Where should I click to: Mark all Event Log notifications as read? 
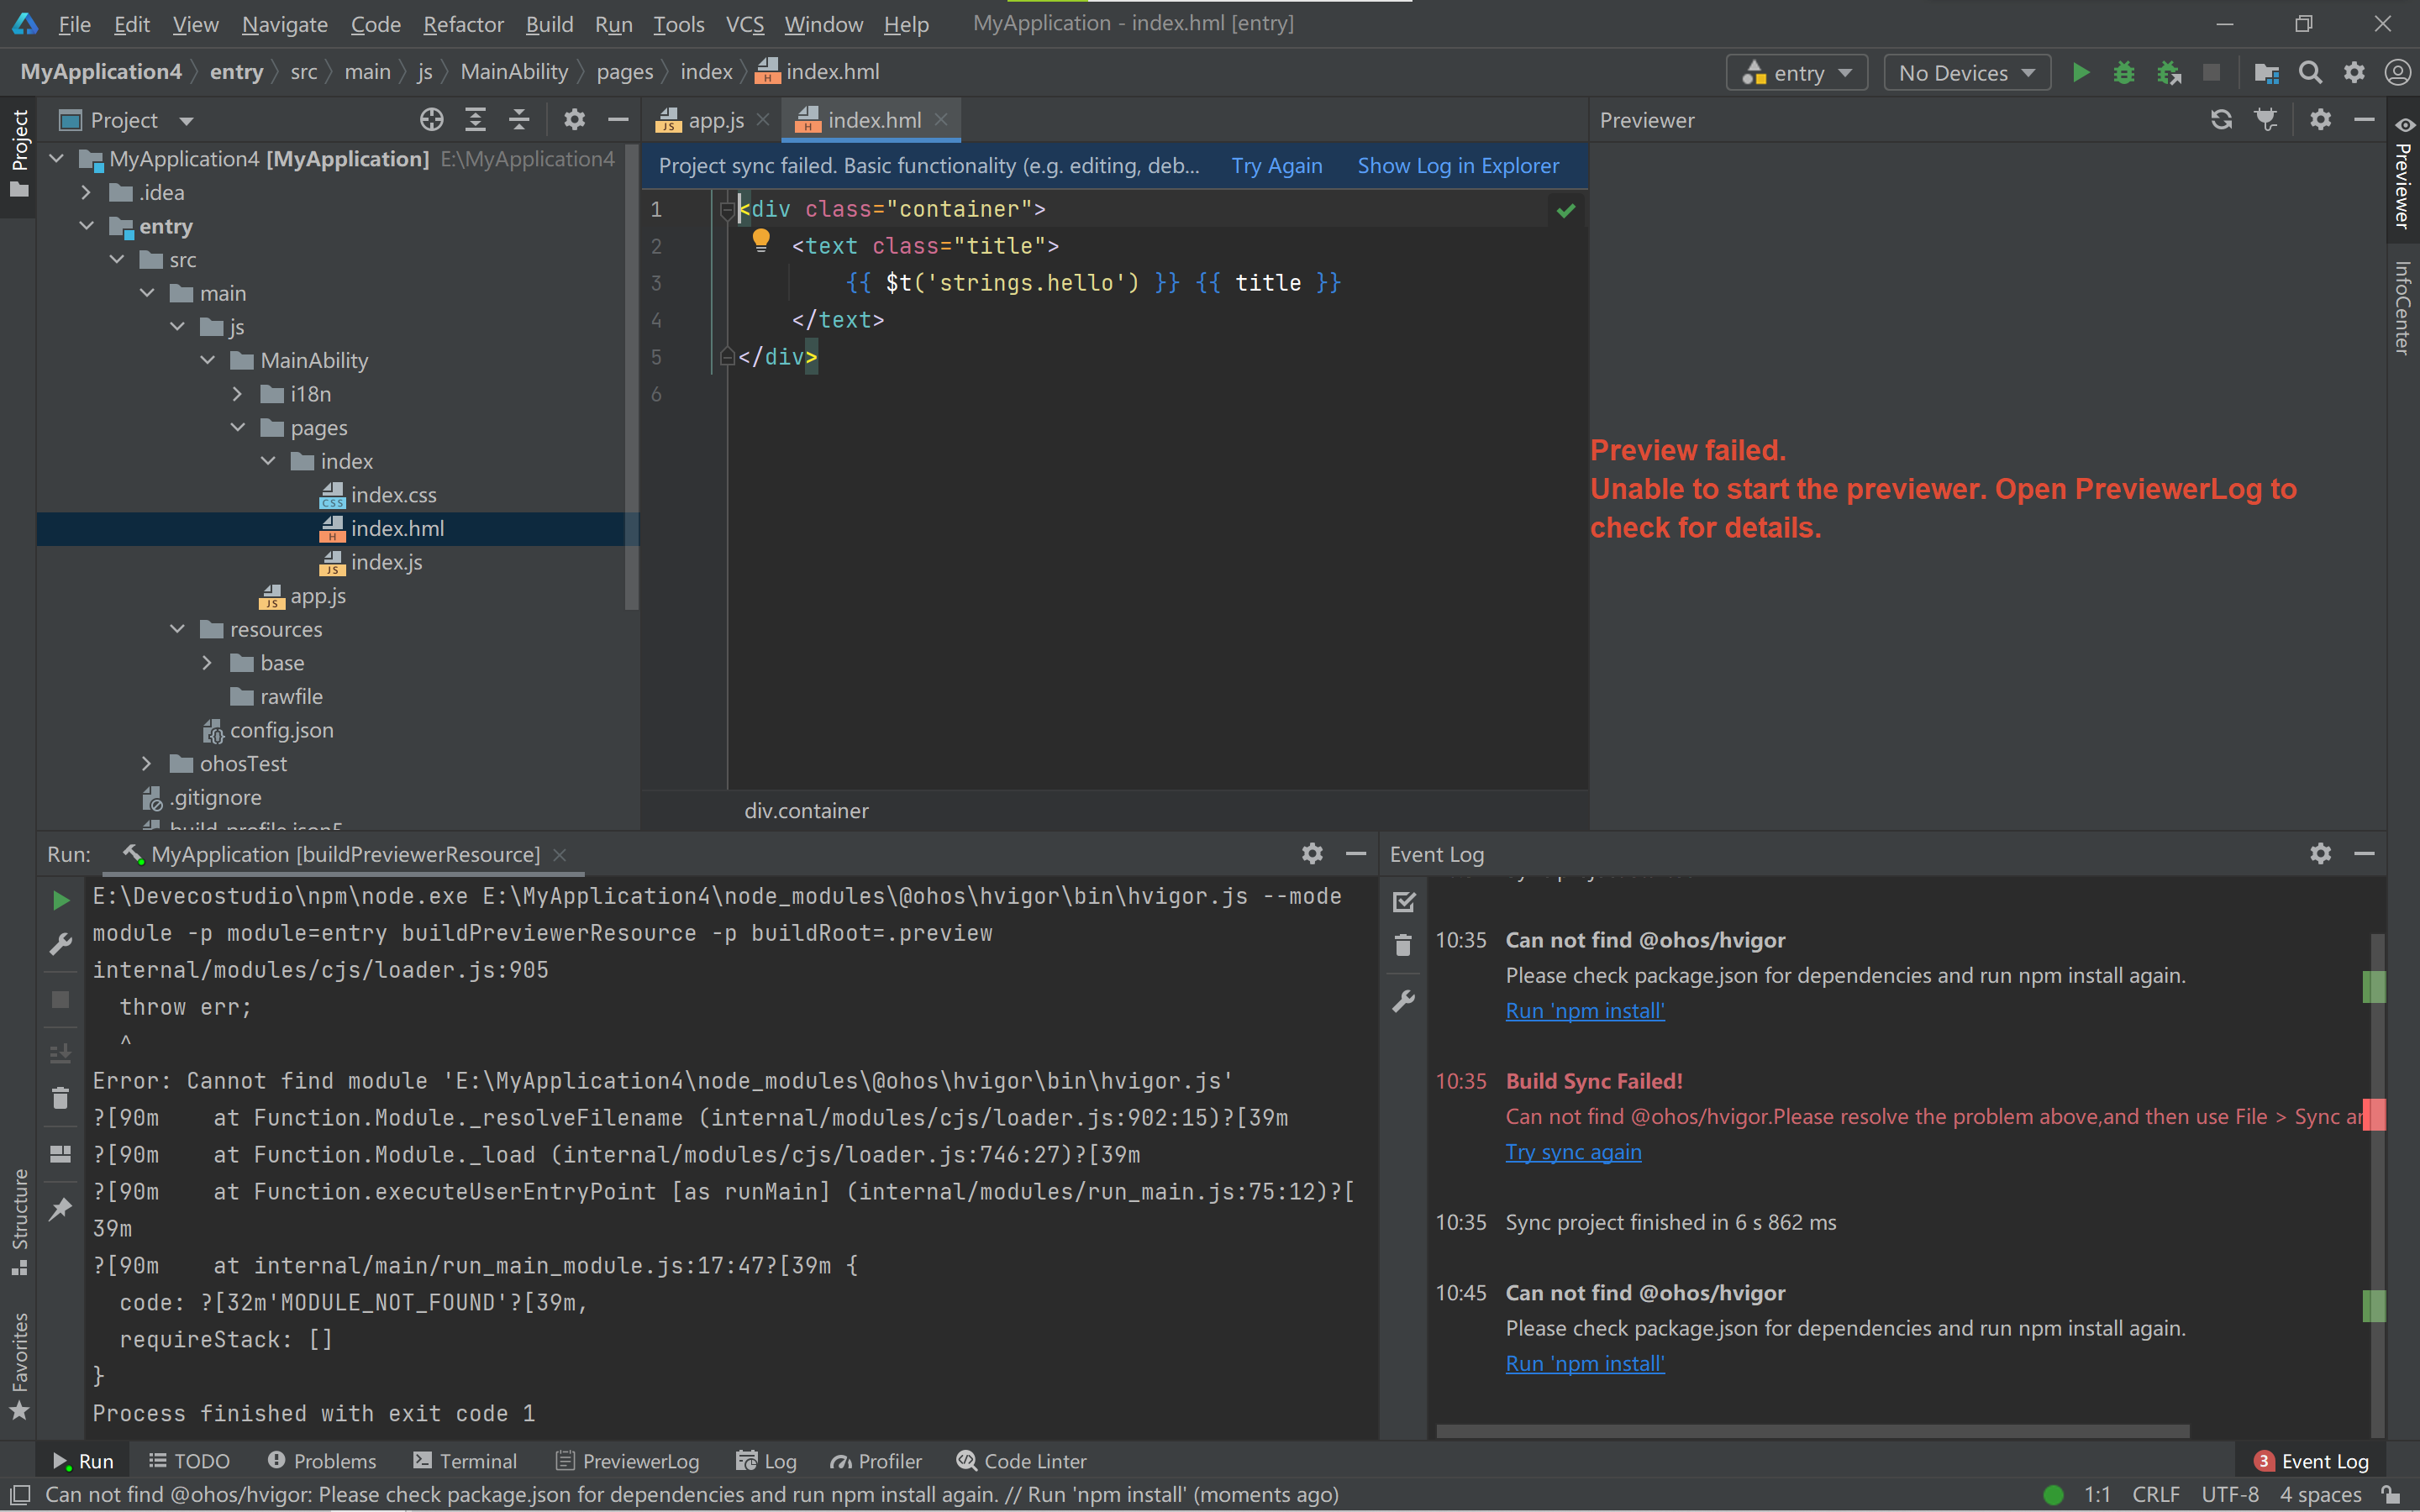(1404, 902)
